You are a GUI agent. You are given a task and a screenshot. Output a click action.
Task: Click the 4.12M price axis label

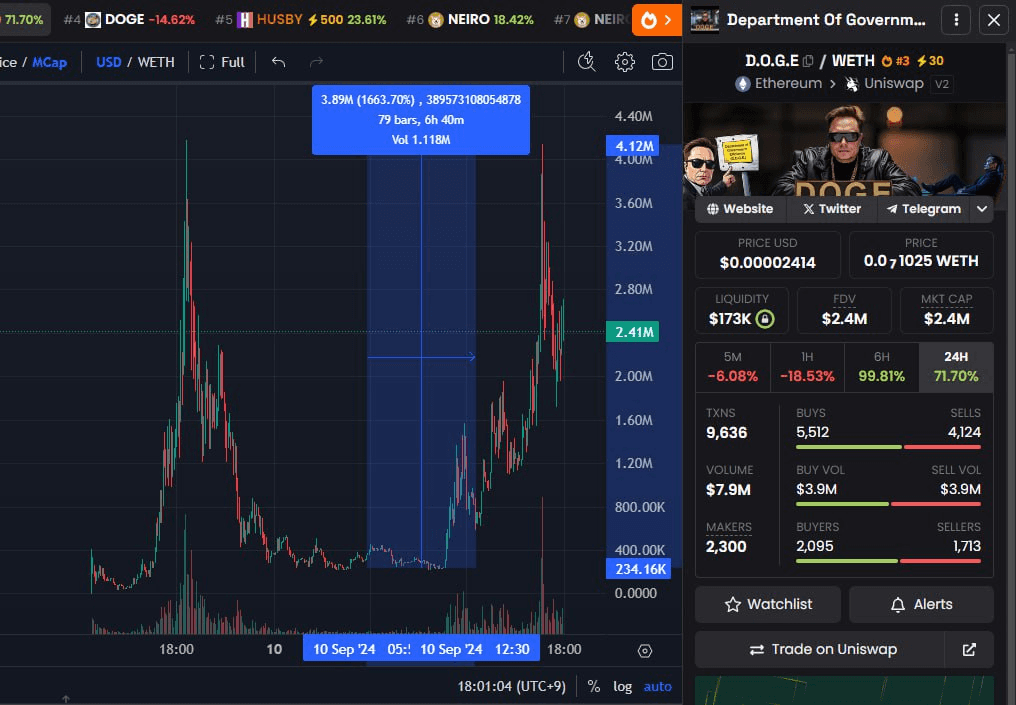tap(633, 146)
